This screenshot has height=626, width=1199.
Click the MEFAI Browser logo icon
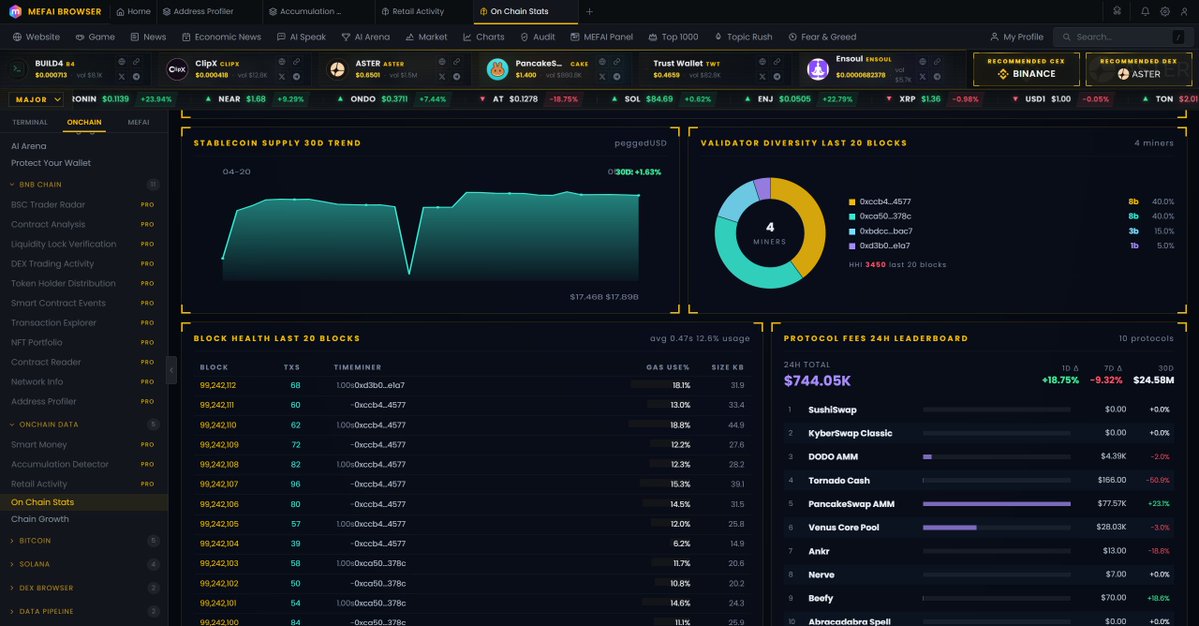click(15, 11)
